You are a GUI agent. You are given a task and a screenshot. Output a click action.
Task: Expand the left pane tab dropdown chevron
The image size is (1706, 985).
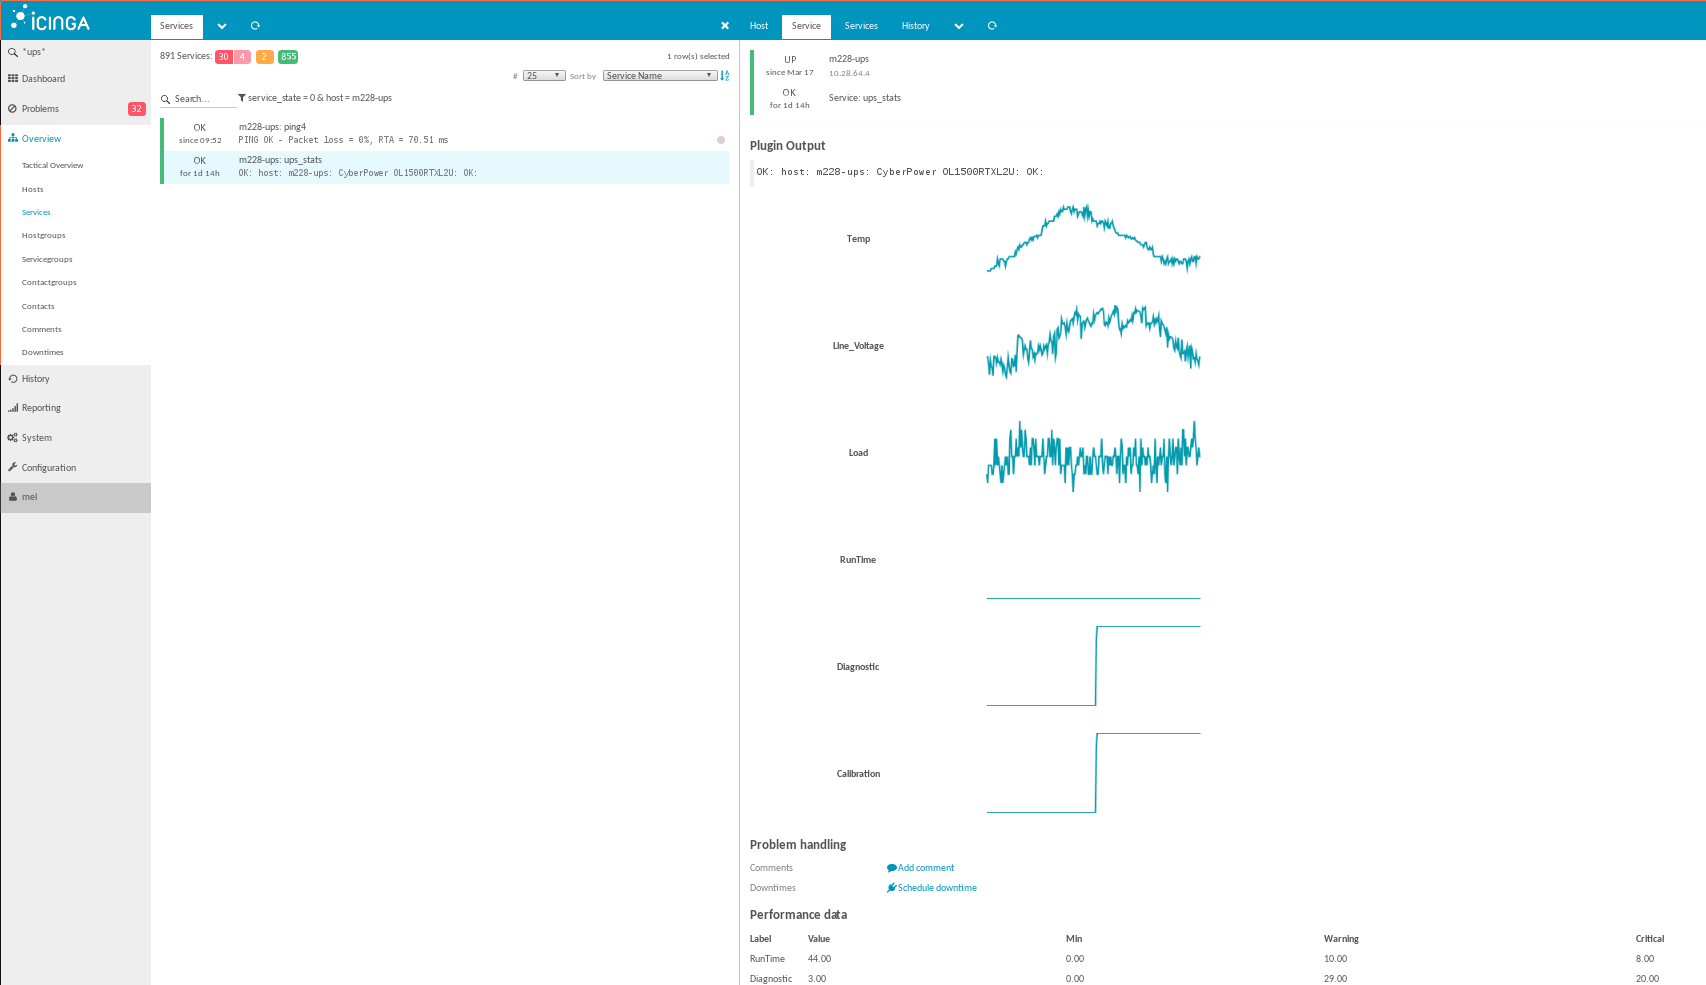tap(222, 27)
